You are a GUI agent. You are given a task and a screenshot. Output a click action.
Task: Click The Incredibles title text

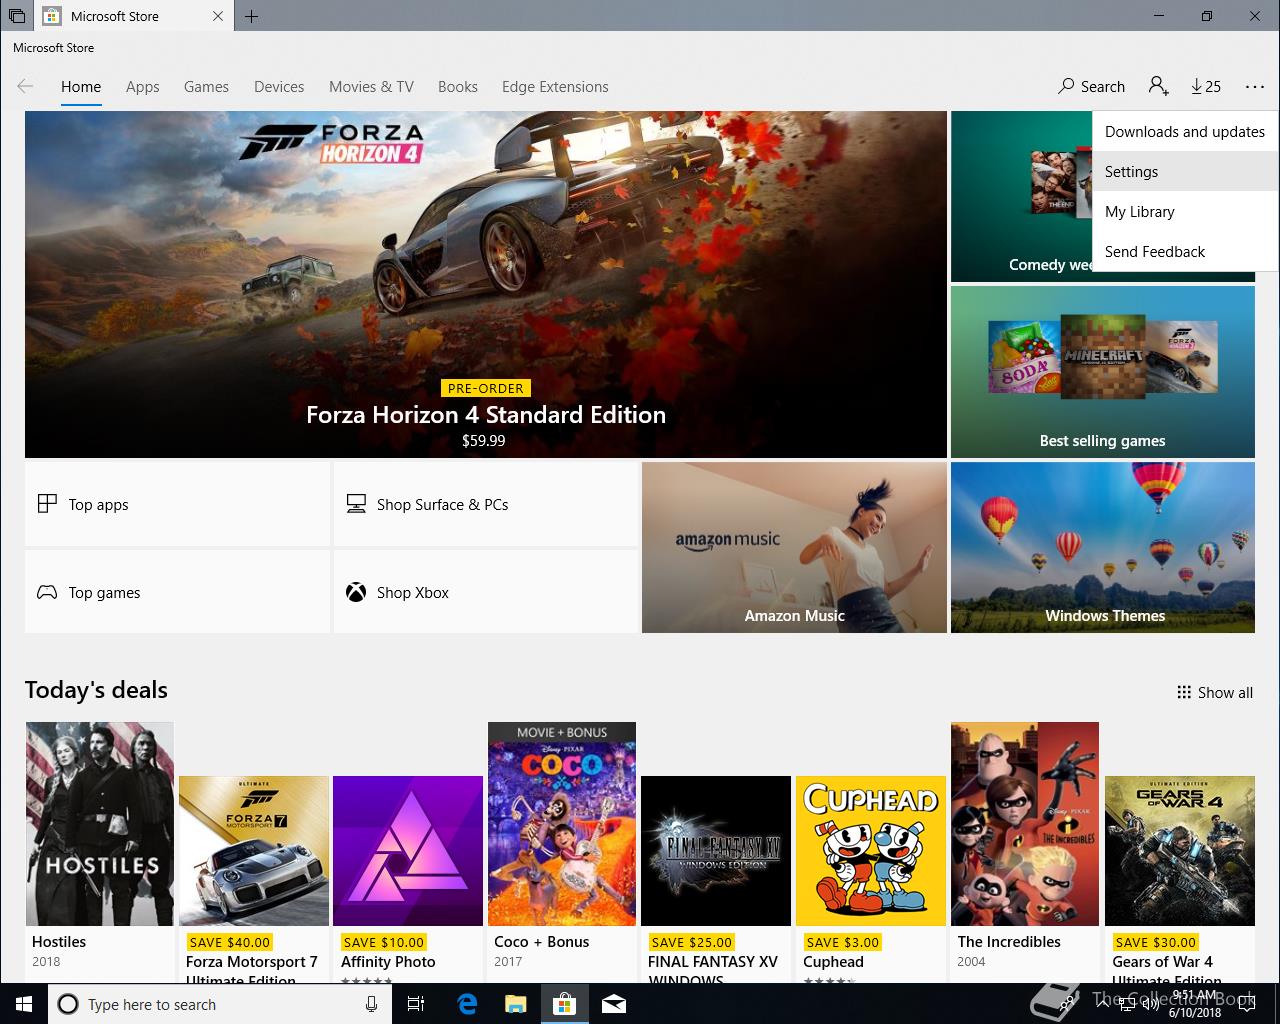click(1009, 942)
